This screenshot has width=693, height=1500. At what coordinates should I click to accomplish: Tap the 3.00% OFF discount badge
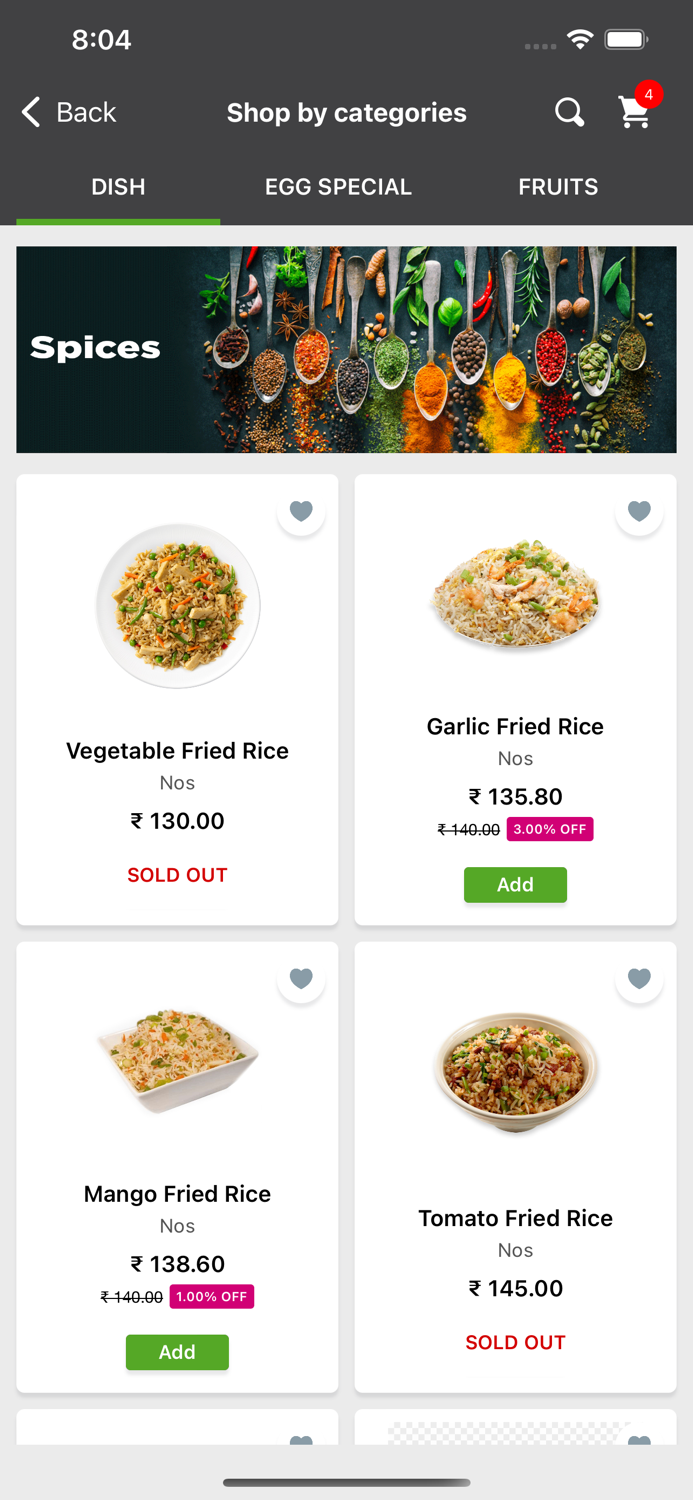click(x=550, y=829)
